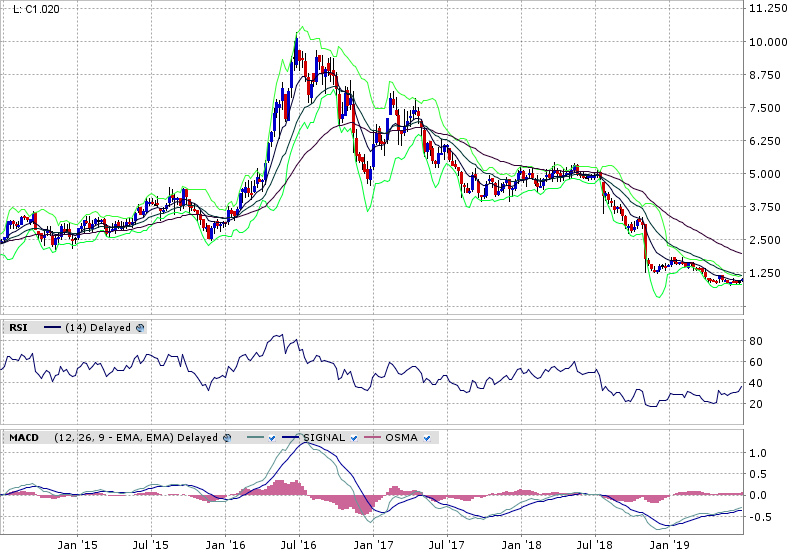Image resolution: width=796 pixels, height=559 pixels.
Task: Click the Jan '18 date axis label
Action: point(521,545)
